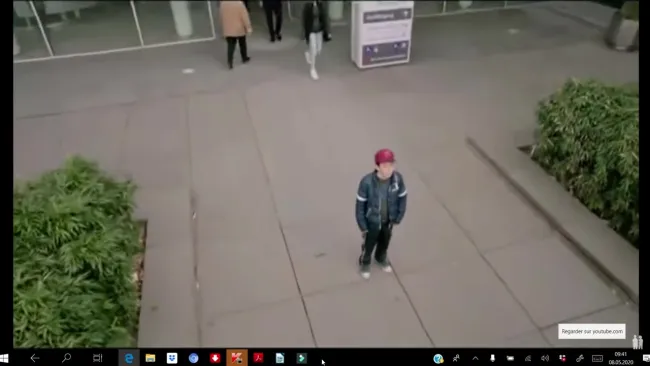Open the document file taskbar icon
Screen dimensions: 650x366
point(280,358)
